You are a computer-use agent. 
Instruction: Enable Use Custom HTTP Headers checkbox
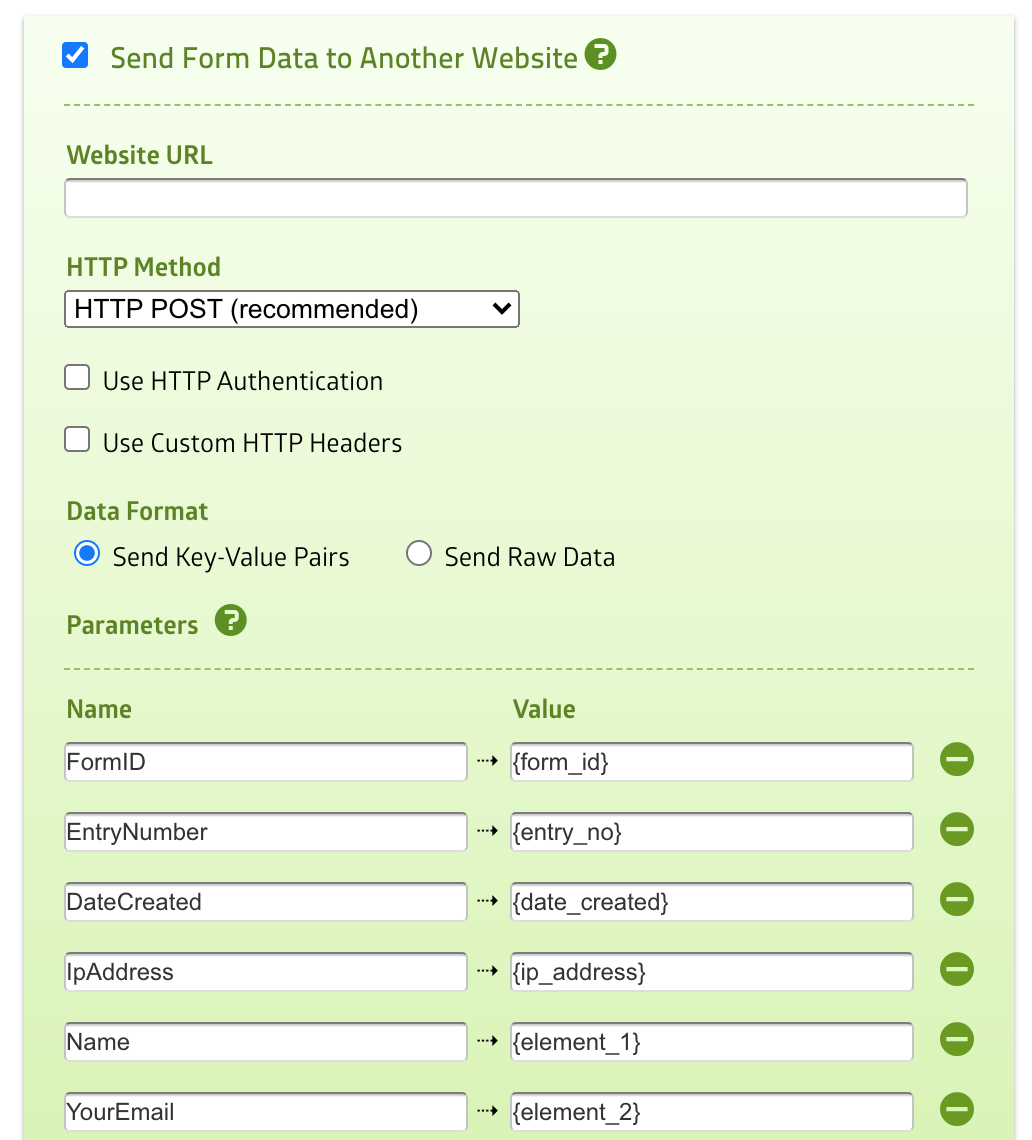pyautogui.click(x=77, y=441)
